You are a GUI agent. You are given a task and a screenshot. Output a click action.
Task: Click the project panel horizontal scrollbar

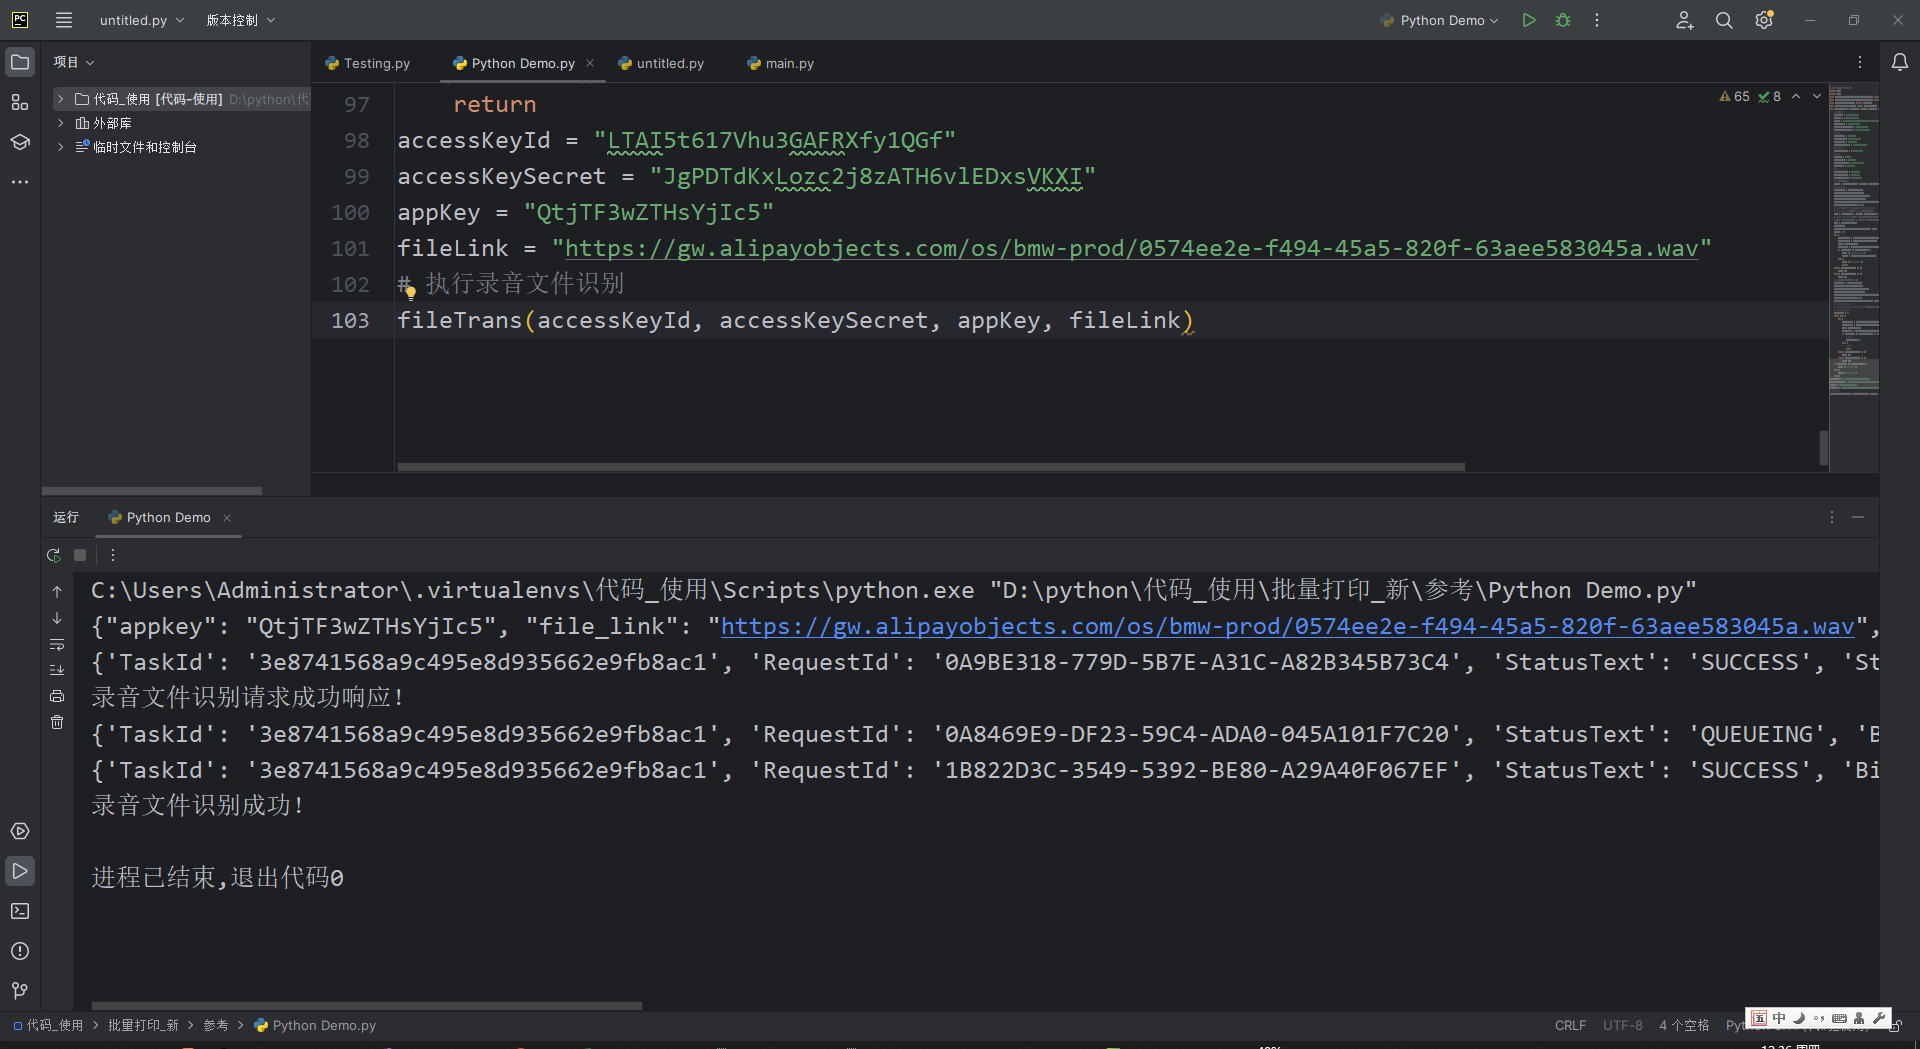[152, 491]
